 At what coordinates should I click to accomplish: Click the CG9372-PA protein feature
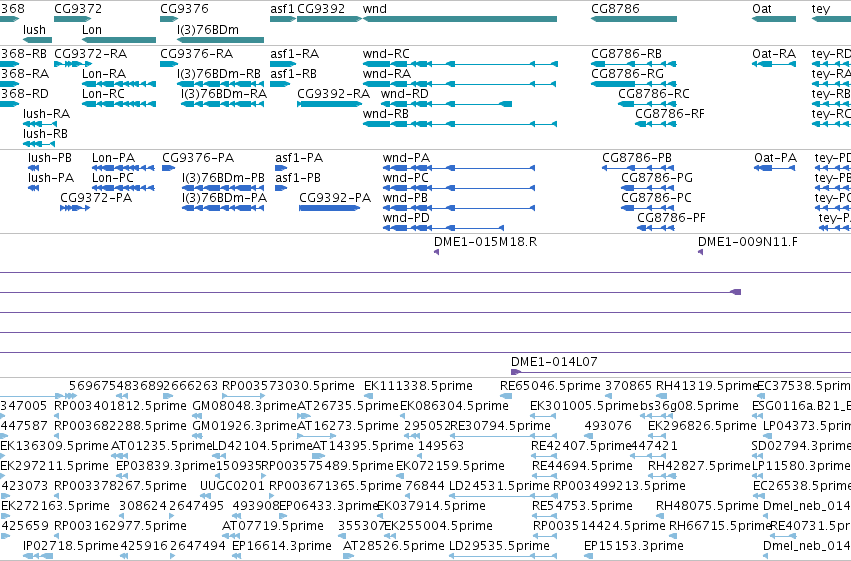(75, 208)
